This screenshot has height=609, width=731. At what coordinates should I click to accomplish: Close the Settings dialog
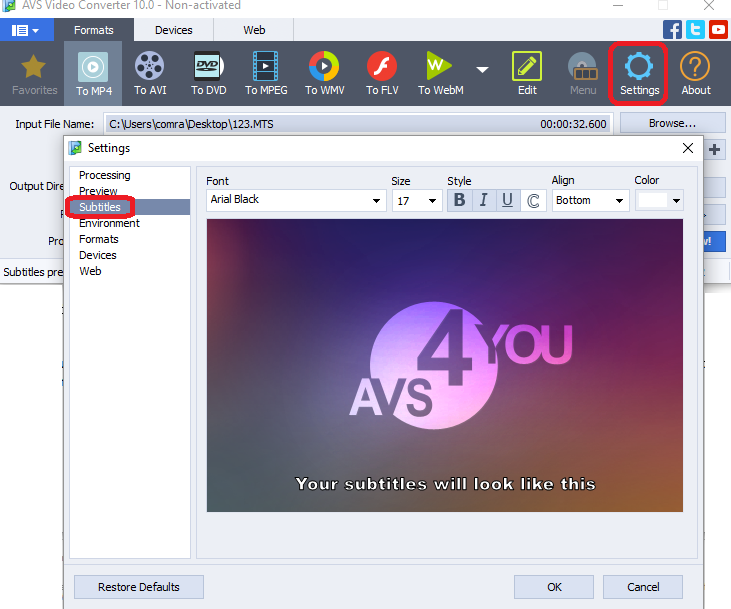click(x=688, y=148)
